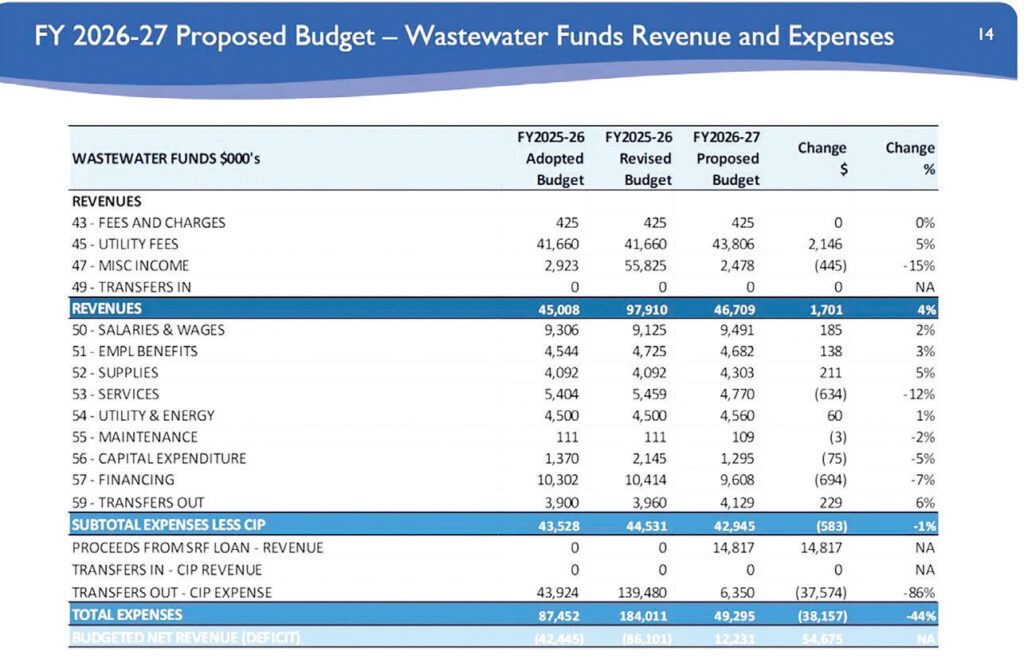Click CIP expense percent change -86%

(x=919, y=593)
